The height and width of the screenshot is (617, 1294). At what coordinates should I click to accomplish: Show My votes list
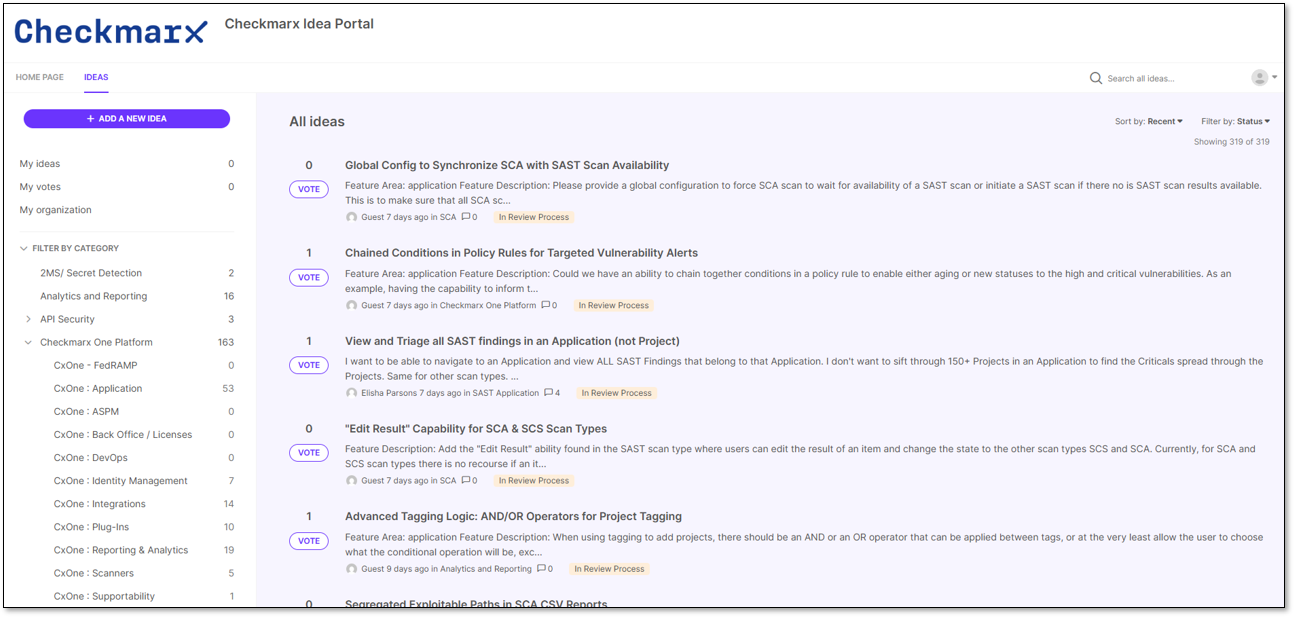(x=40, y=187)
